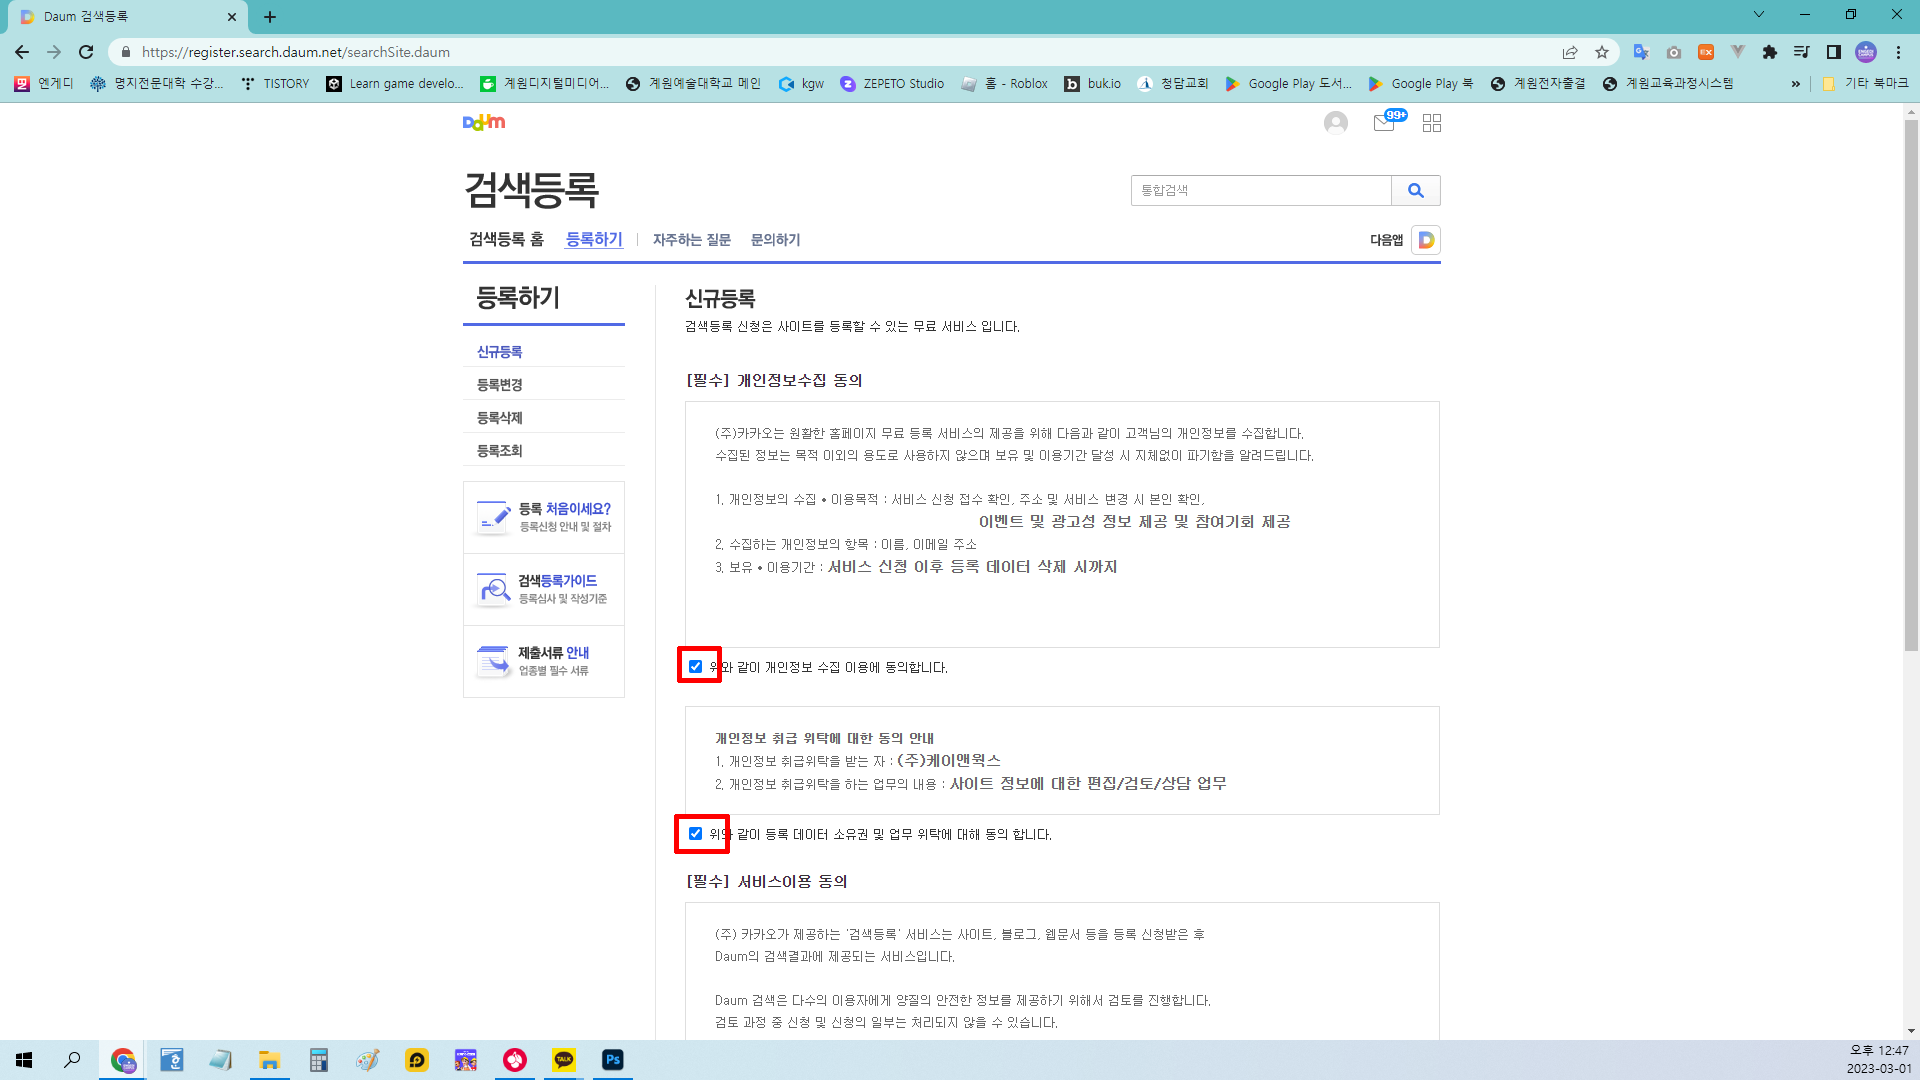Reload the page with refresh icon
1920x1080 pixels.
tap(86, 52)
